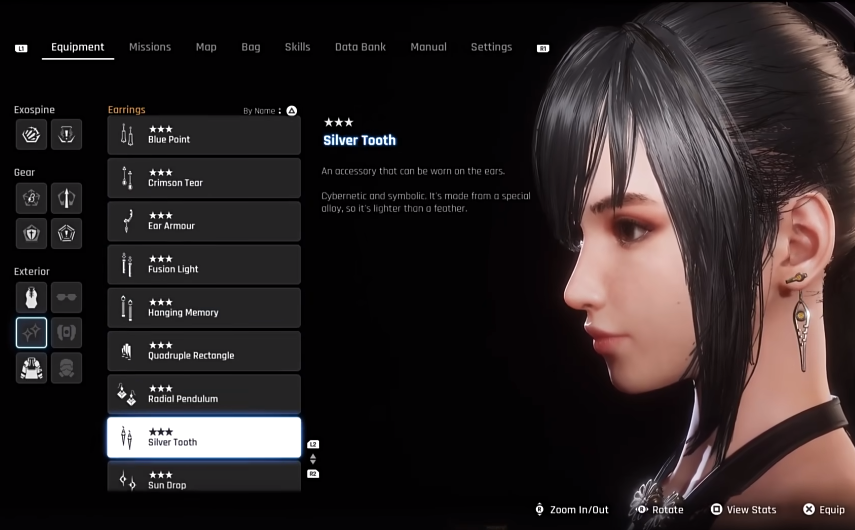Choose the outfit bodysuit Exterior slot
The image size is (855, 530).
pyautogui.click(x=31, y=297)
